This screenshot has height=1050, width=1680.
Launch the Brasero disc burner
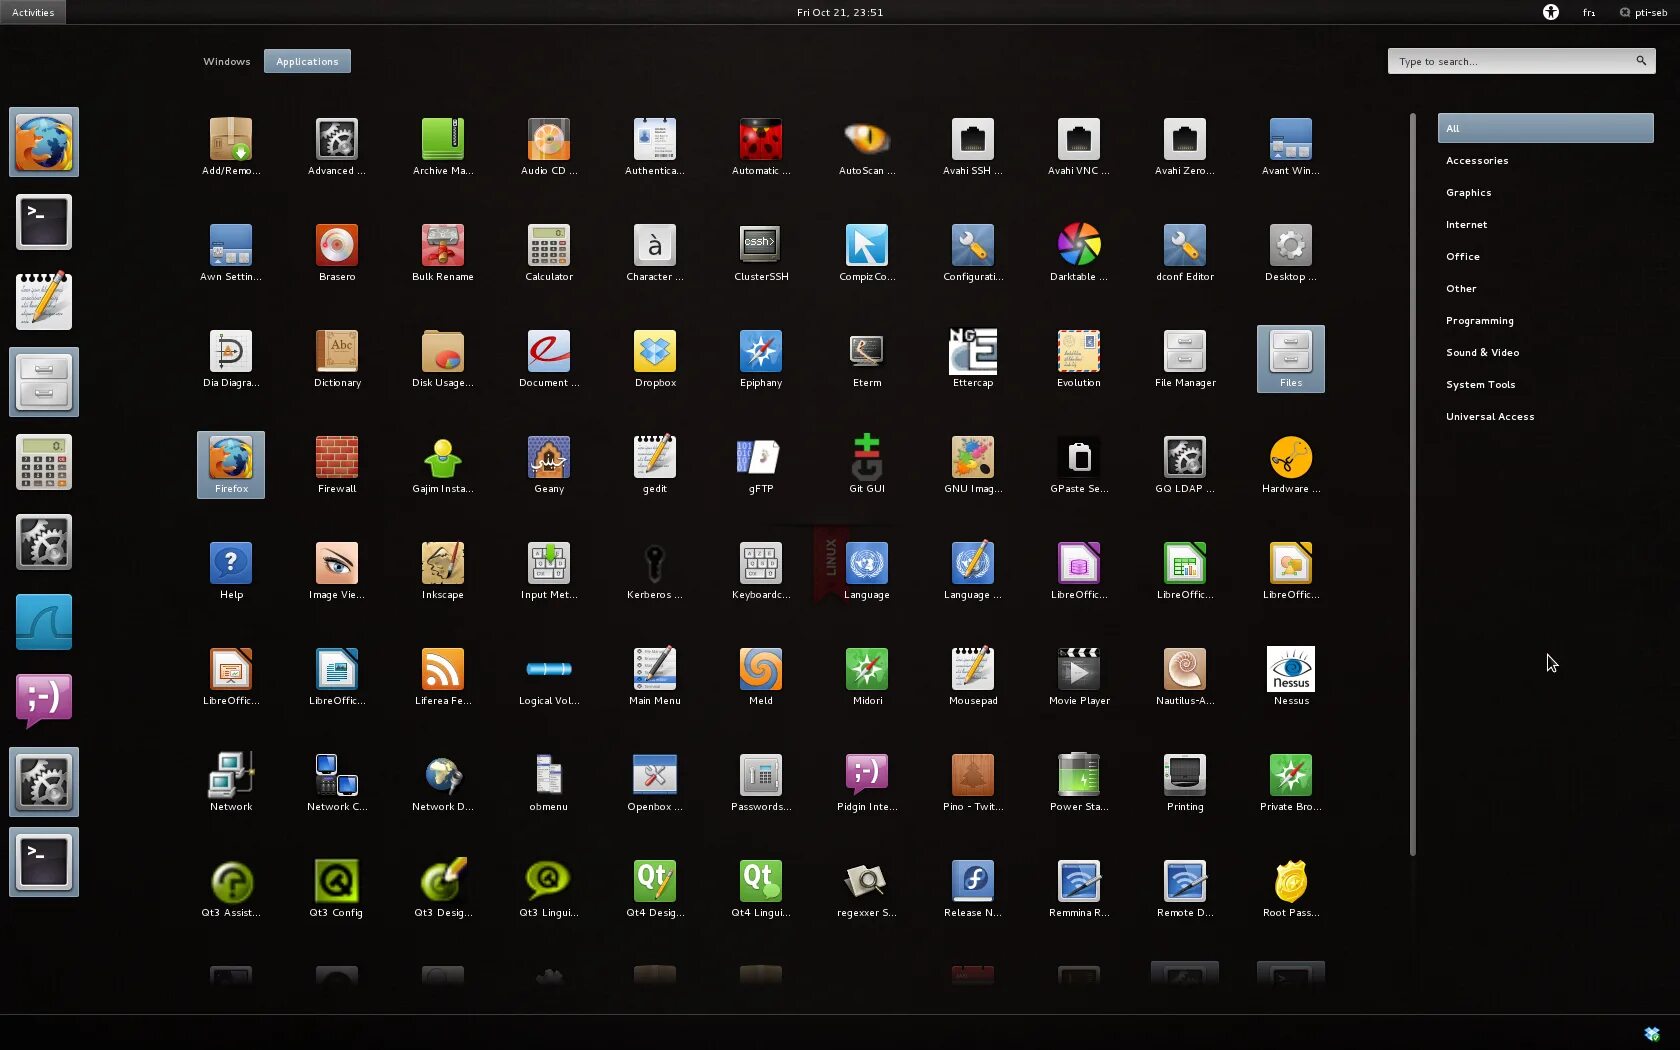[x=337, y=253]
